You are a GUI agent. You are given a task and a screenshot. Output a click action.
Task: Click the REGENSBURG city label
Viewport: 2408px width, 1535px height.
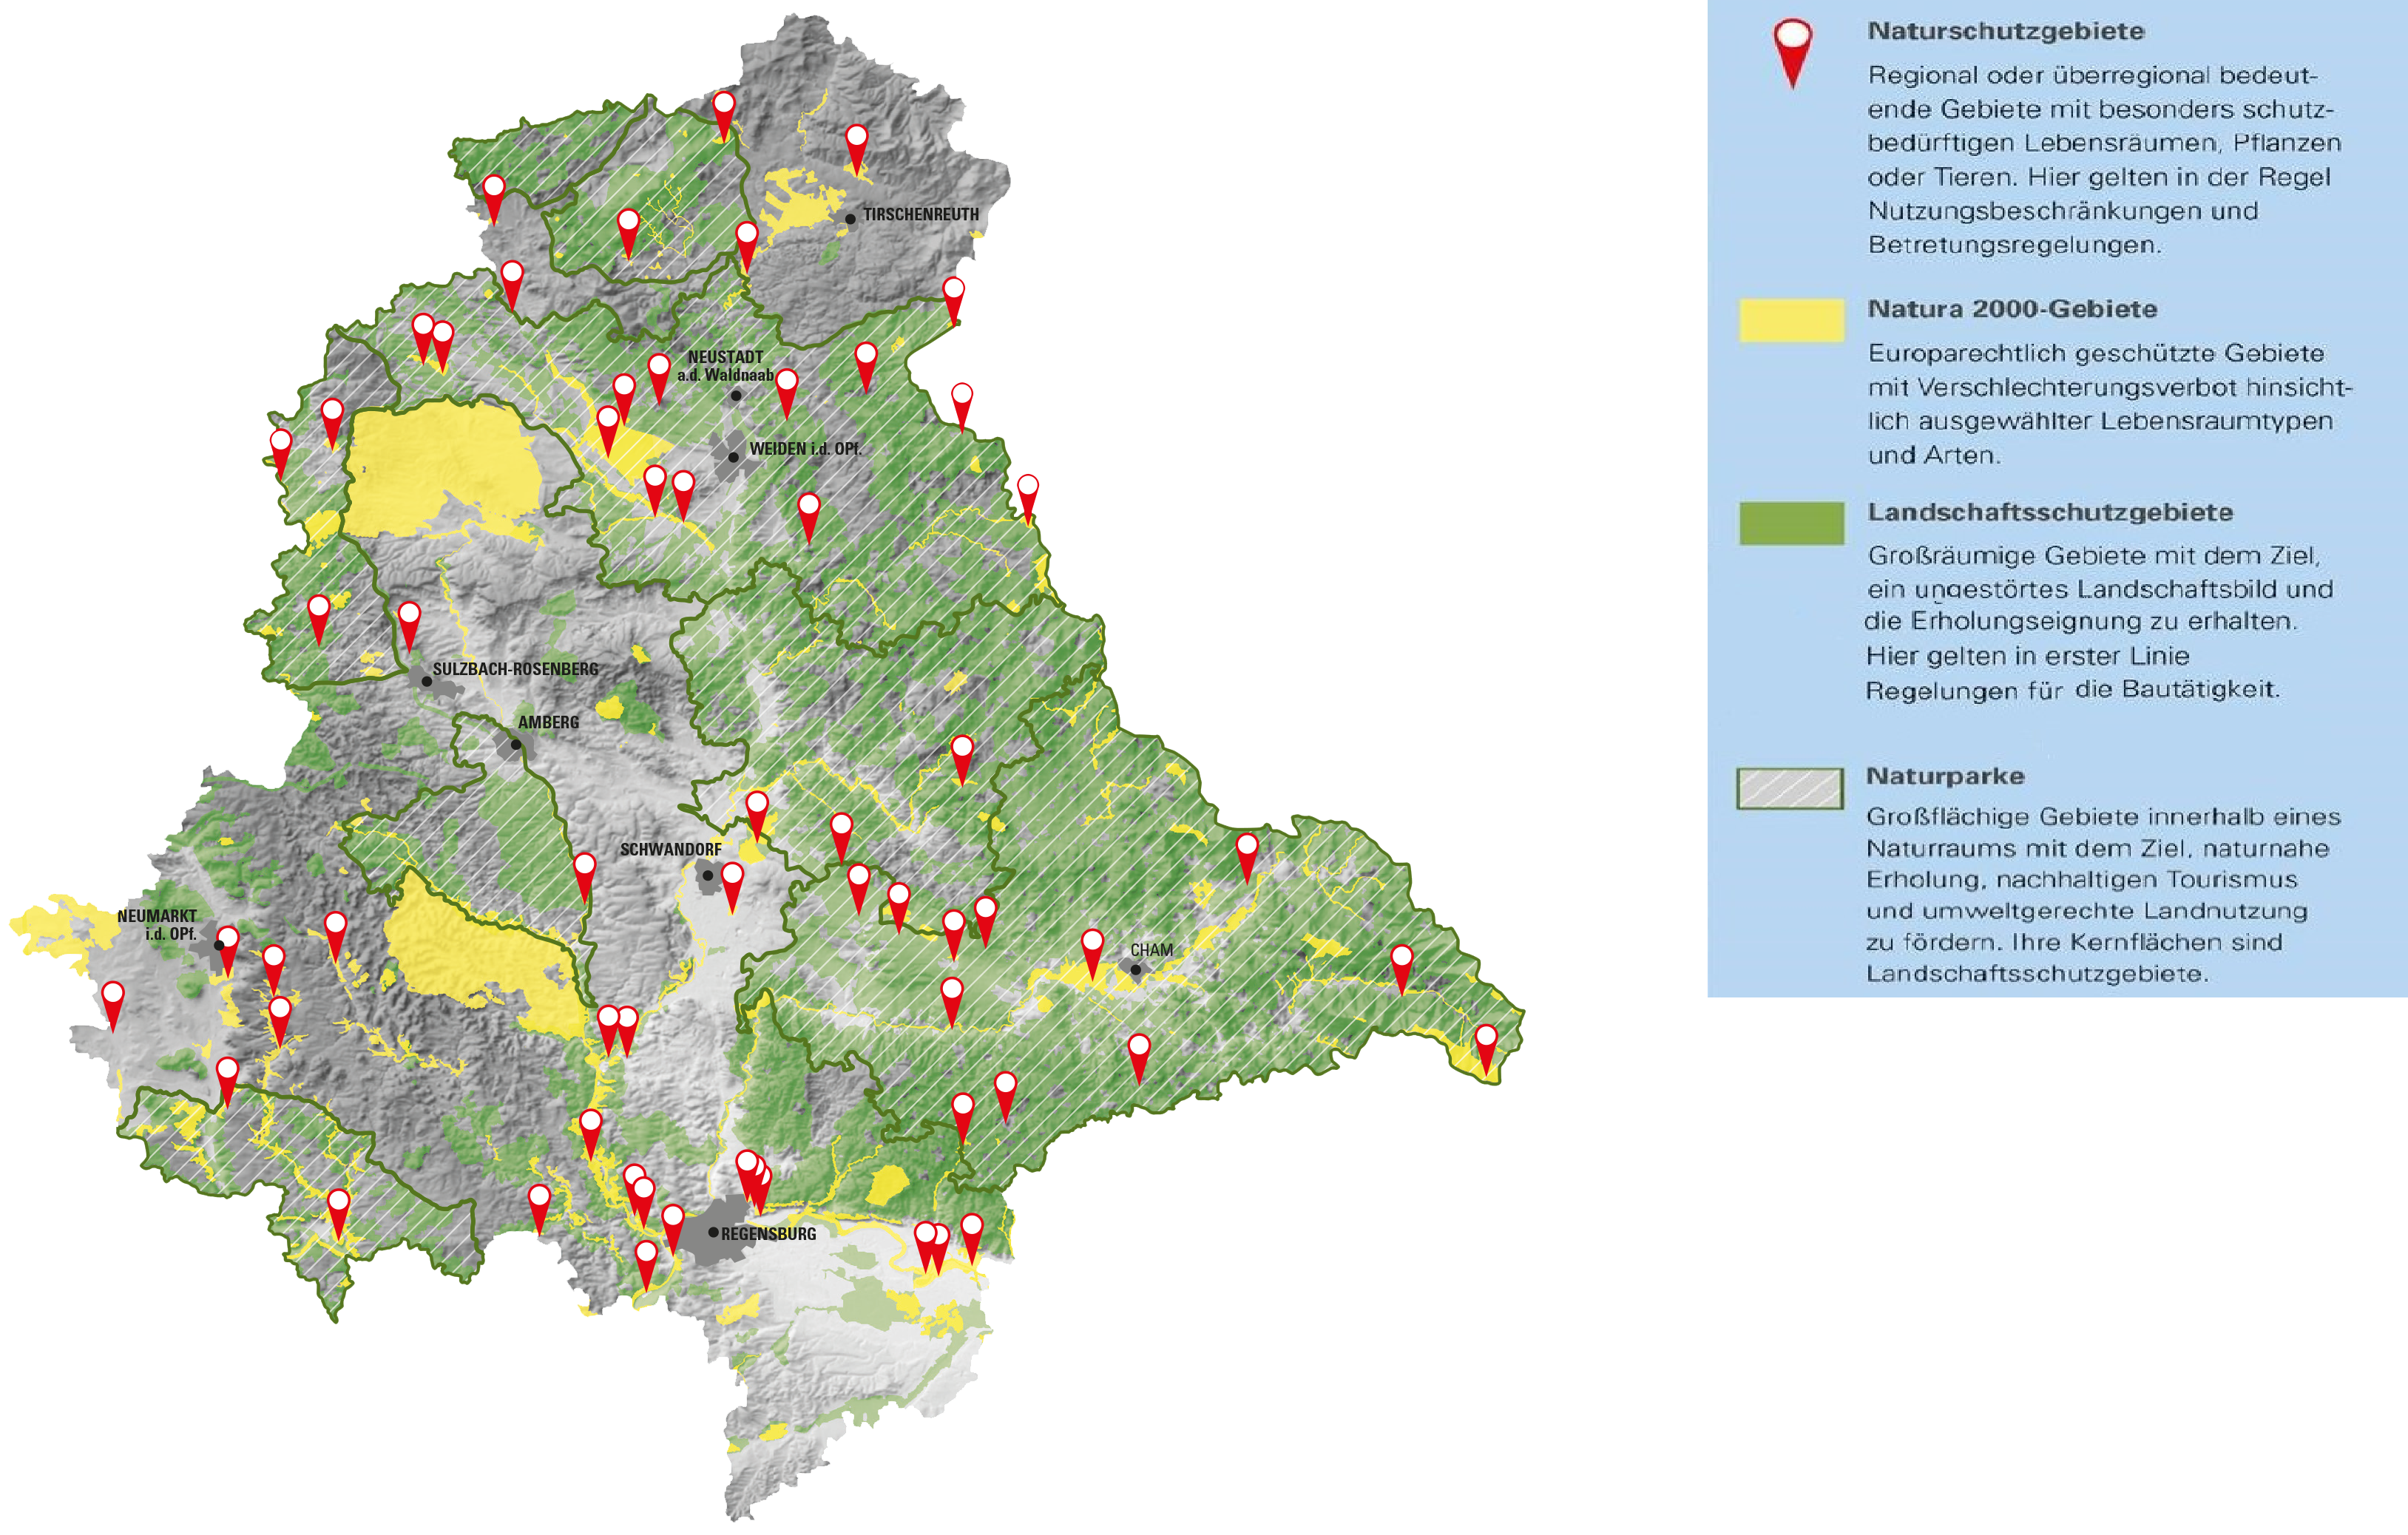pos(768,1234)
